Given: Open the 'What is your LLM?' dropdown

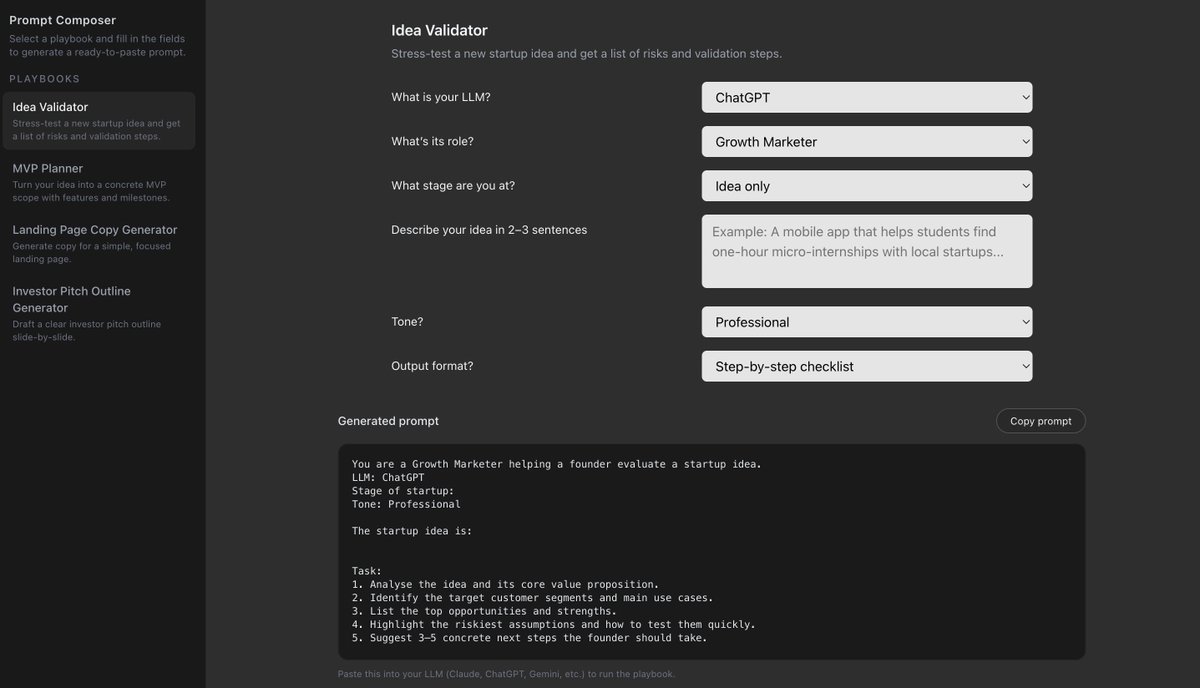Looking at the screenshot, I should pos(867,98).
